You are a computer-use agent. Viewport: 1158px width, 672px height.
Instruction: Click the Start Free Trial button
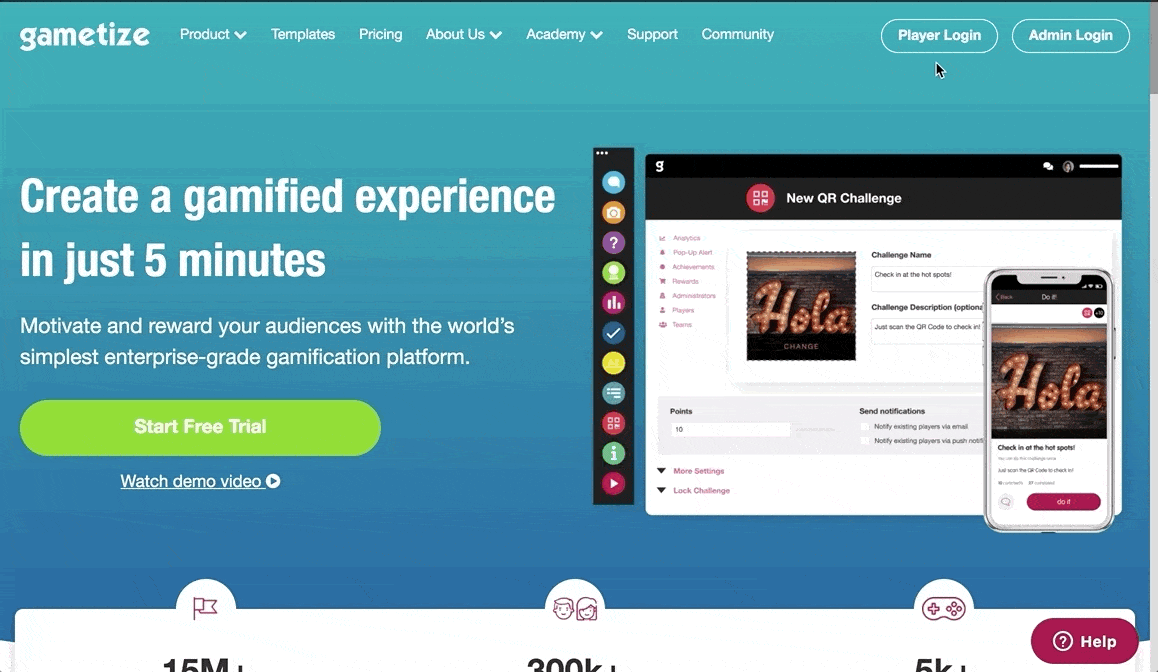pos(200,427)
